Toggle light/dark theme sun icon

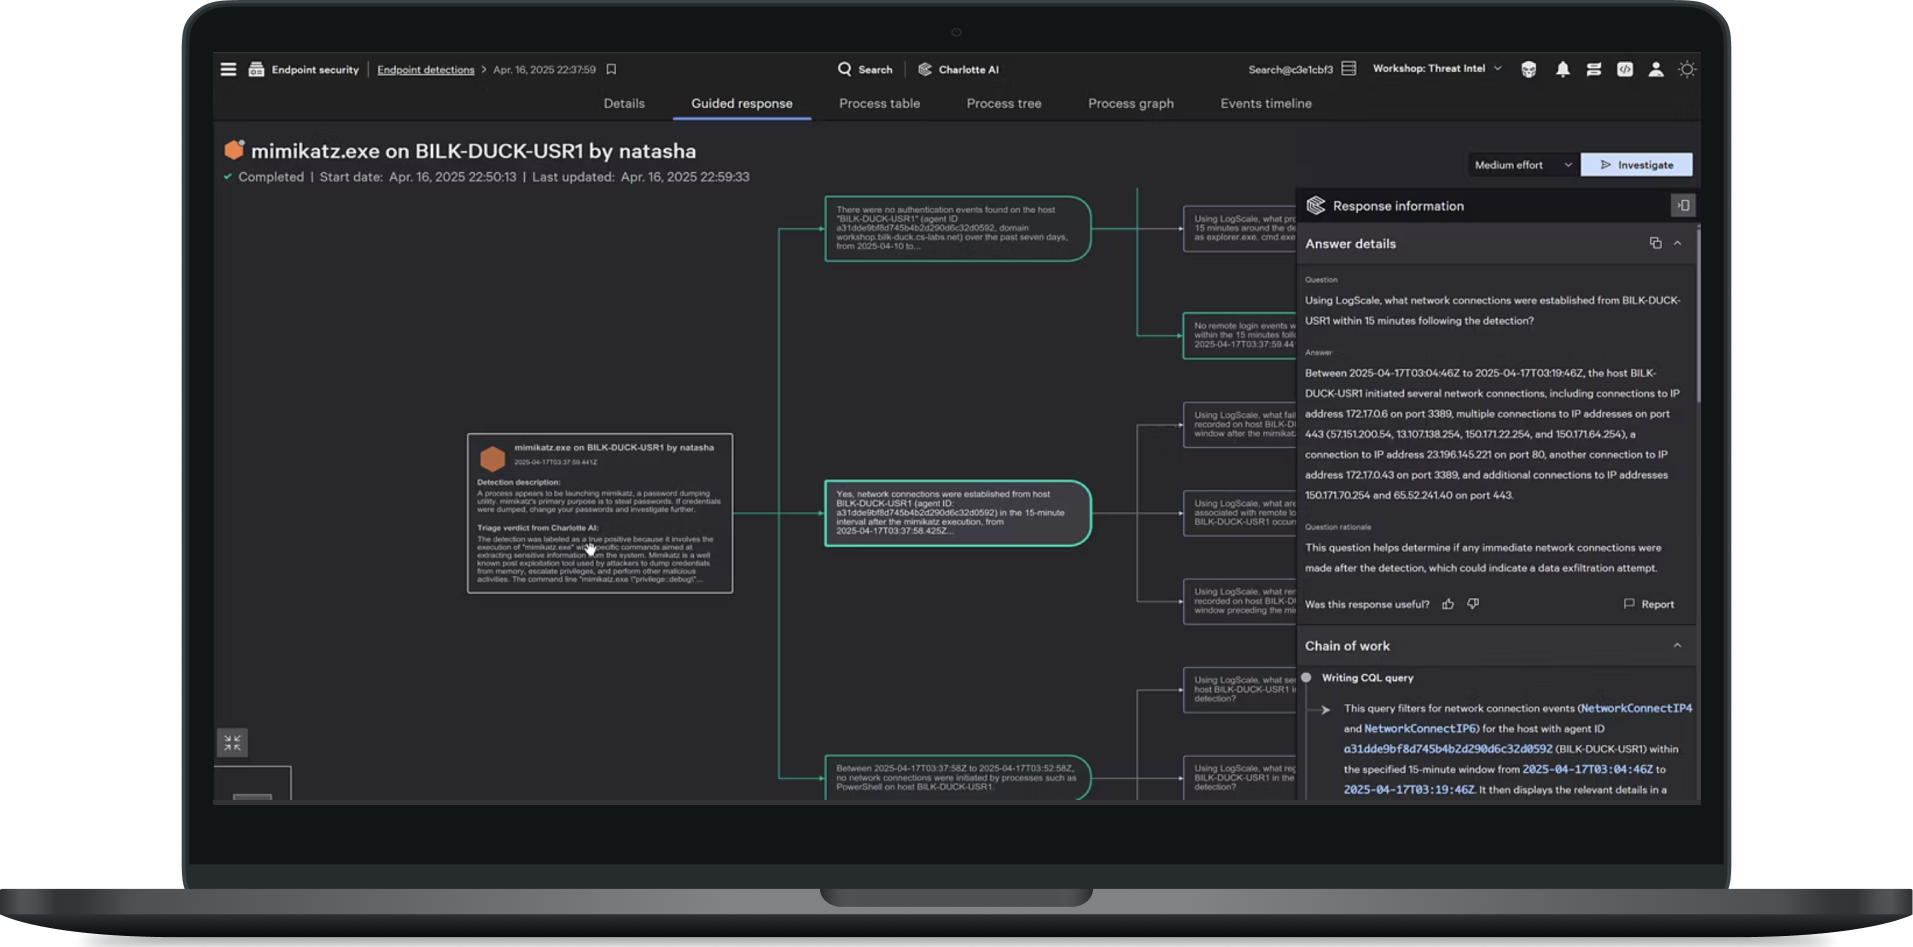(1687, 69)
